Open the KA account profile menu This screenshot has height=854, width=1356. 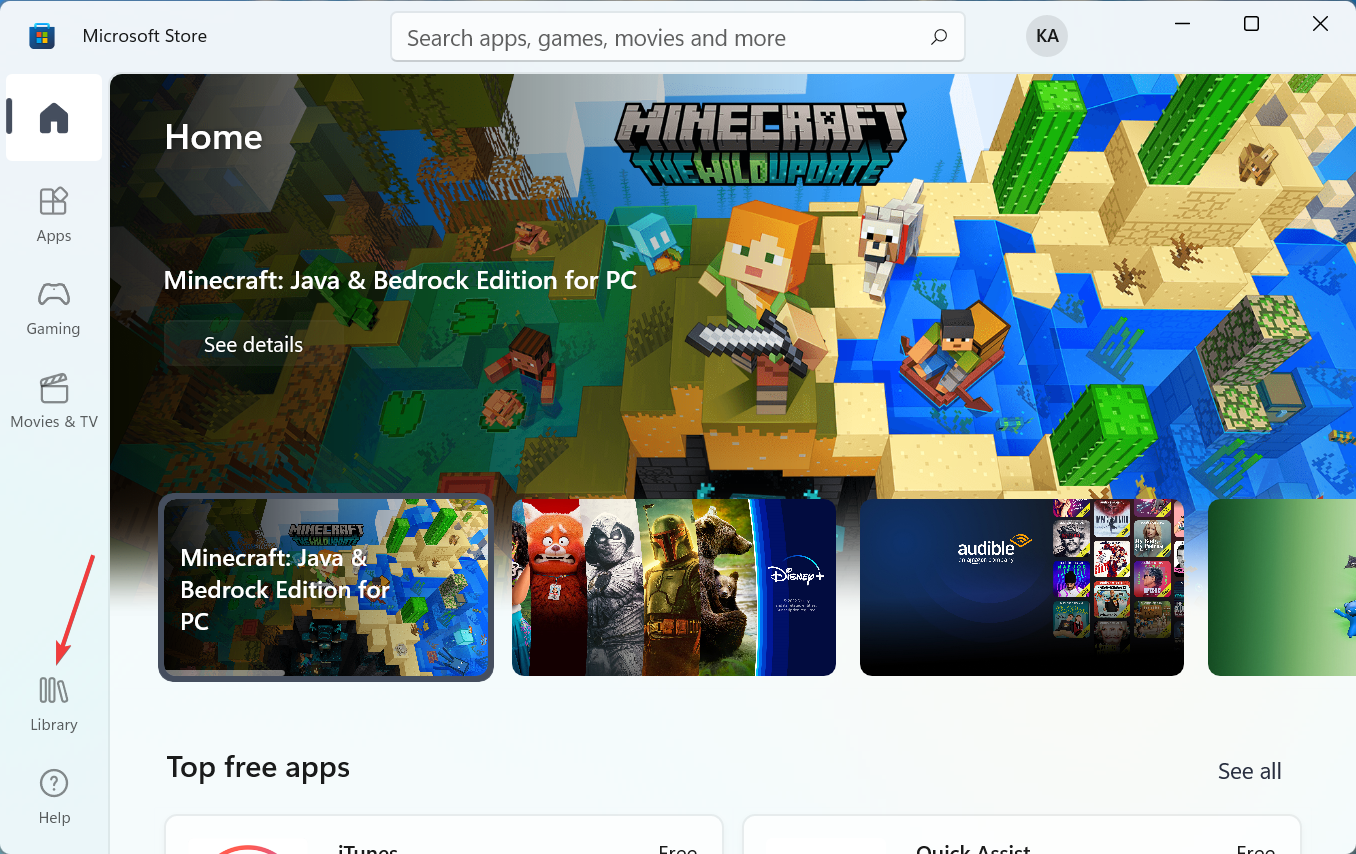(1047, 36)
